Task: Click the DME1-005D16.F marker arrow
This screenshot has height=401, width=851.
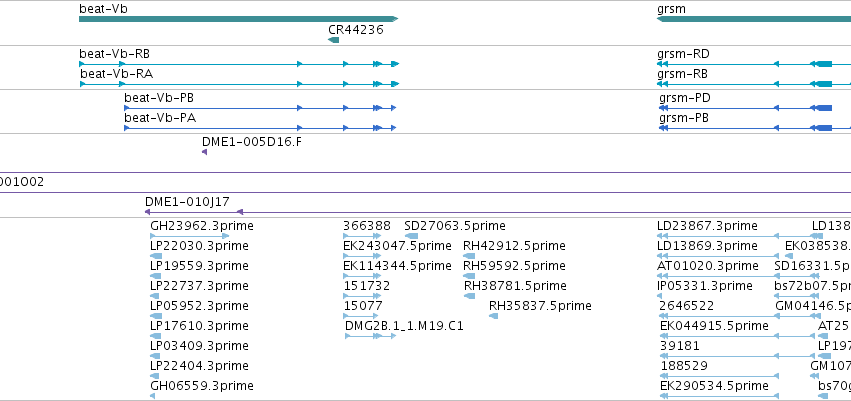Action: [205, 152]
